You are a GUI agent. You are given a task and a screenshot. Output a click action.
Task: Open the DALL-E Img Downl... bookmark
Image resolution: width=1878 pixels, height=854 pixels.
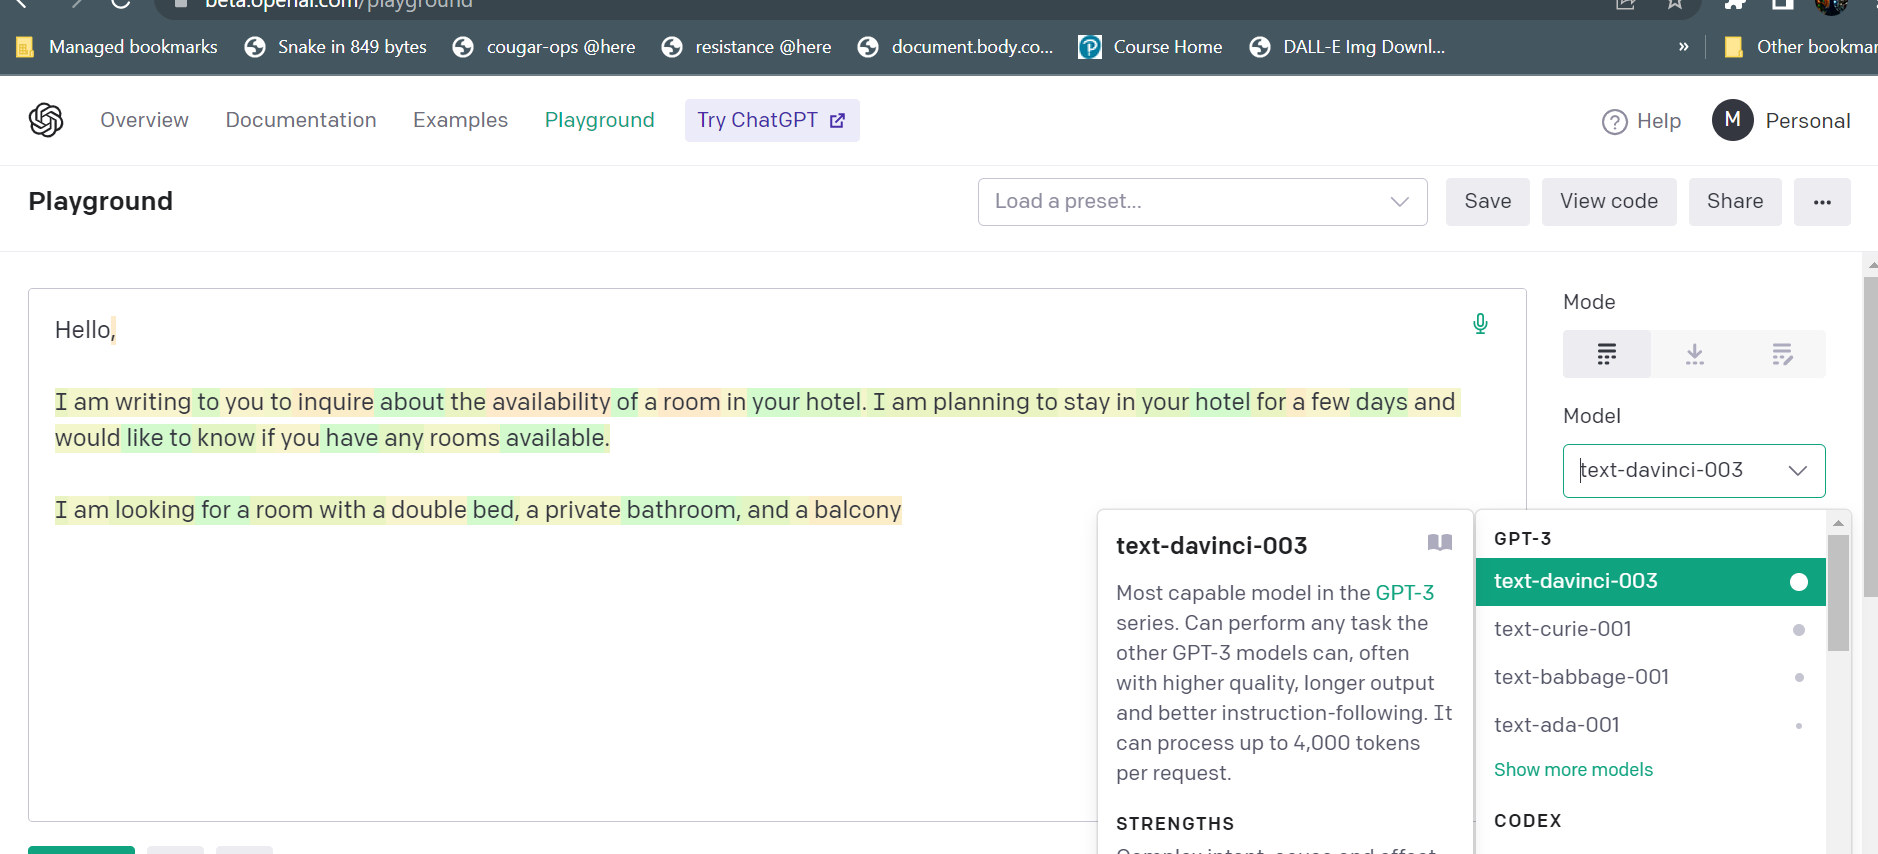(1348, 47)
